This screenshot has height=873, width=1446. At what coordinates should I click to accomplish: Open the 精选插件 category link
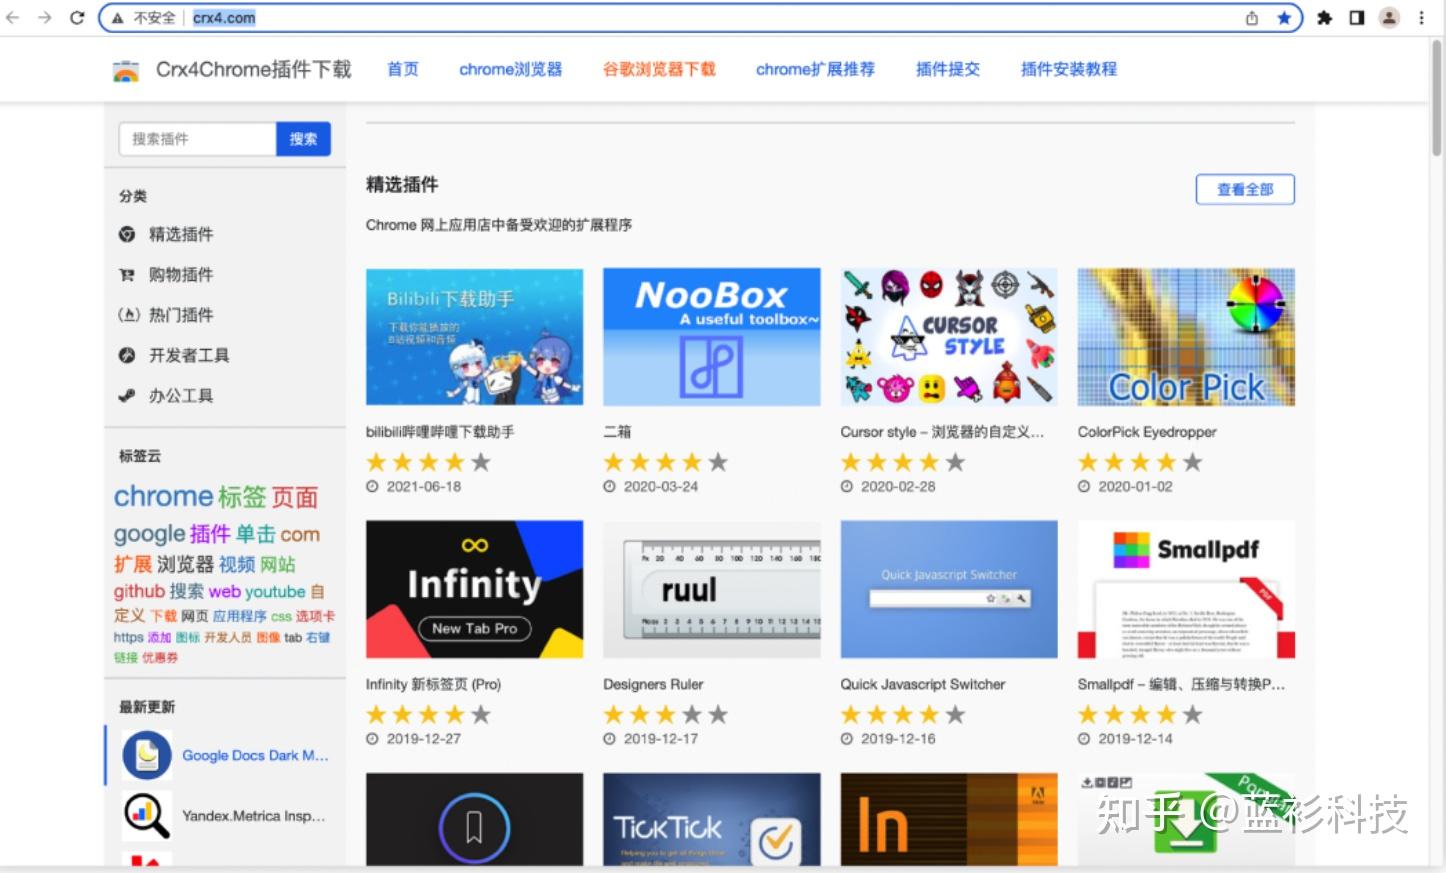coord(181,234)
